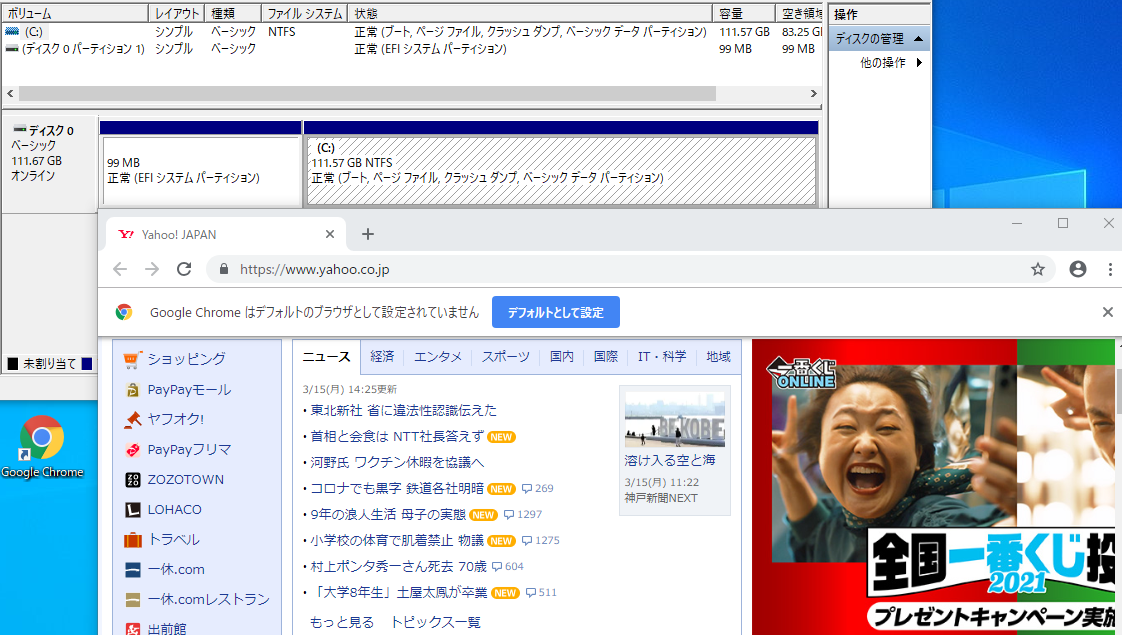
Task: Click the Chrome forward arrow
Action: pos(152,269)
